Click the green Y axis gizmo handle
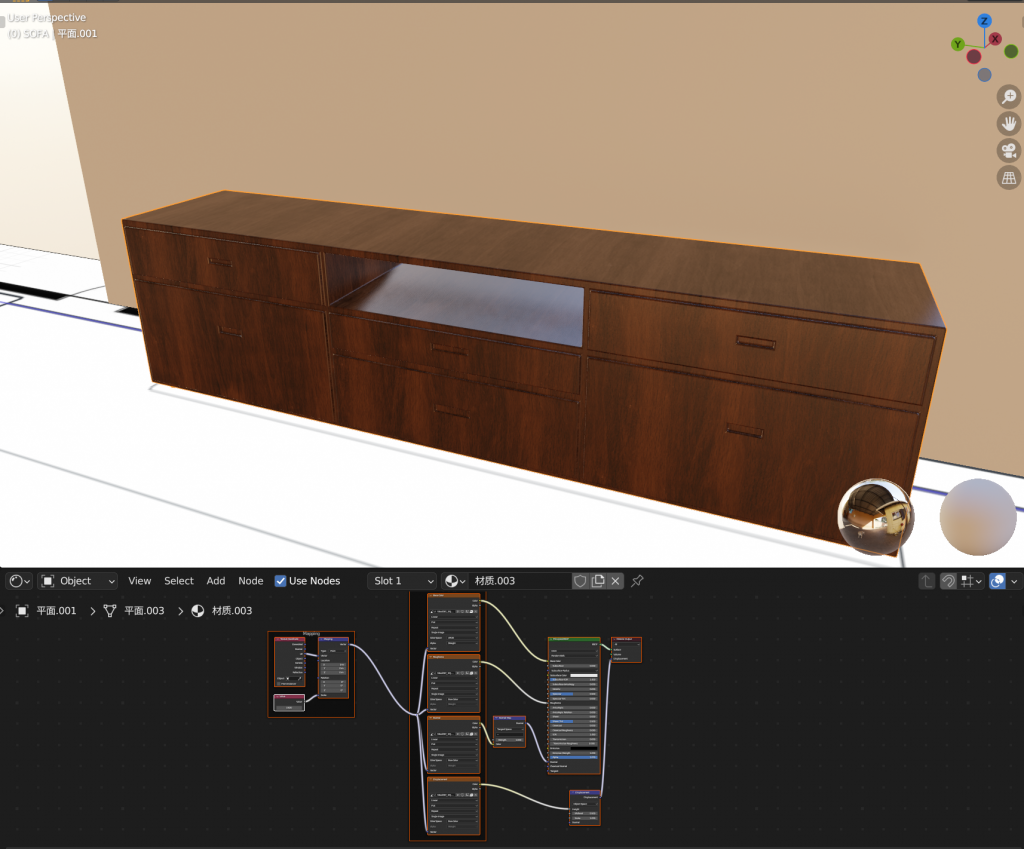 coord(957,44)
